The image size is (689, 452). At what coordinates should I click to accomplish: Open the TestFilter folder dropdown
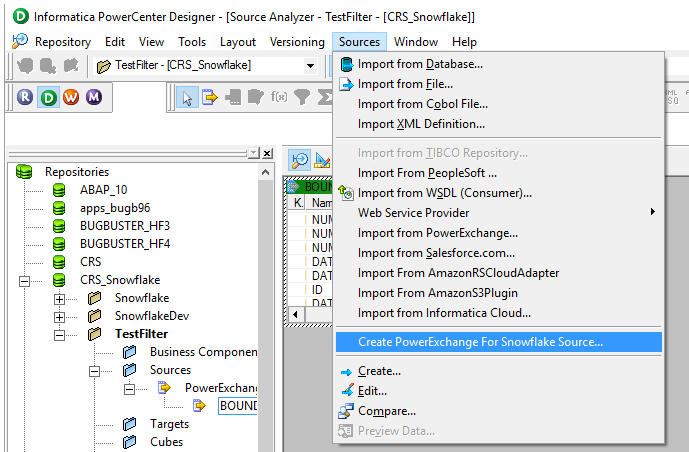coord(309,66)
